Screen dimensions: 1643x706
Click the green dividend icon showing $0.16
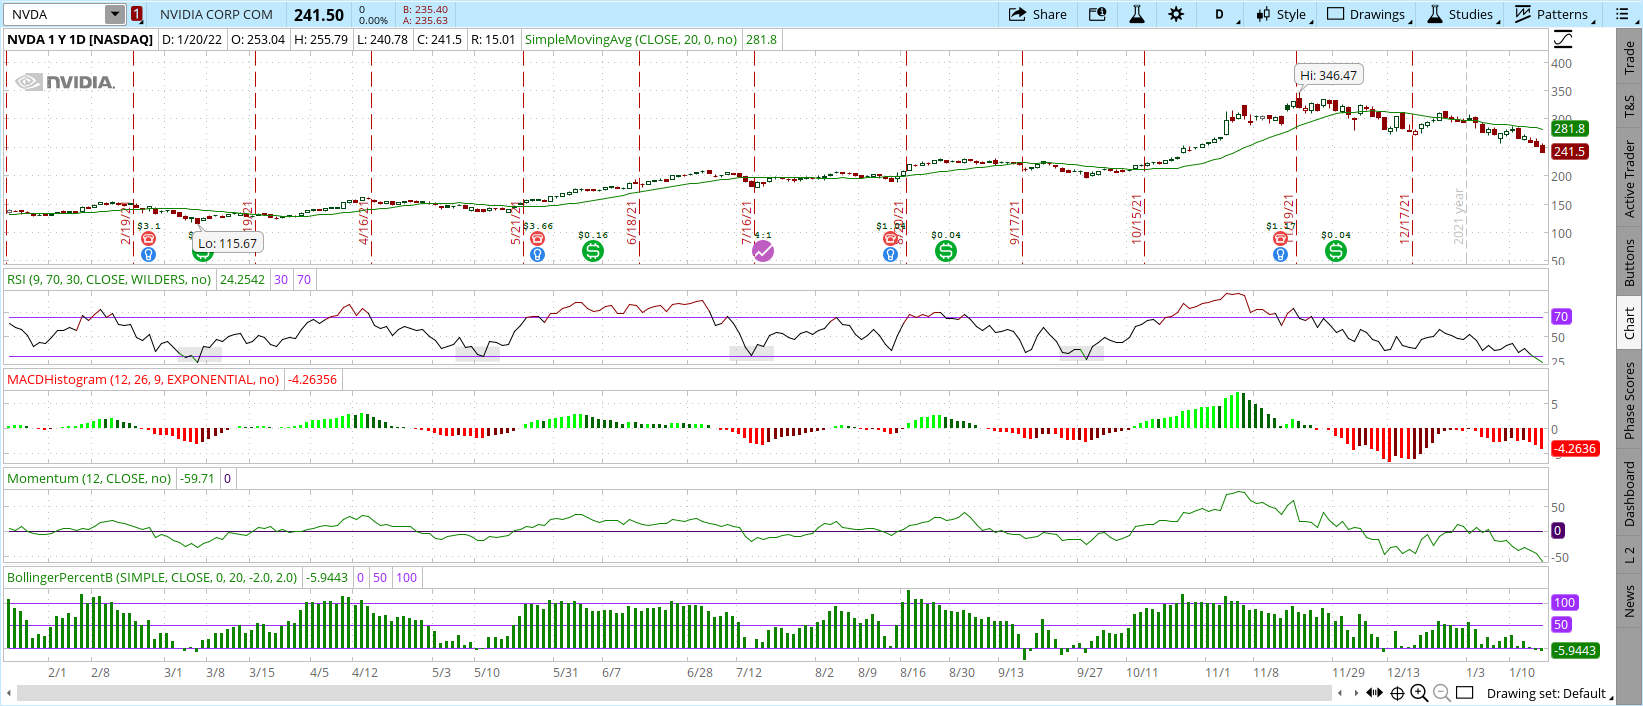coord(593,251)
